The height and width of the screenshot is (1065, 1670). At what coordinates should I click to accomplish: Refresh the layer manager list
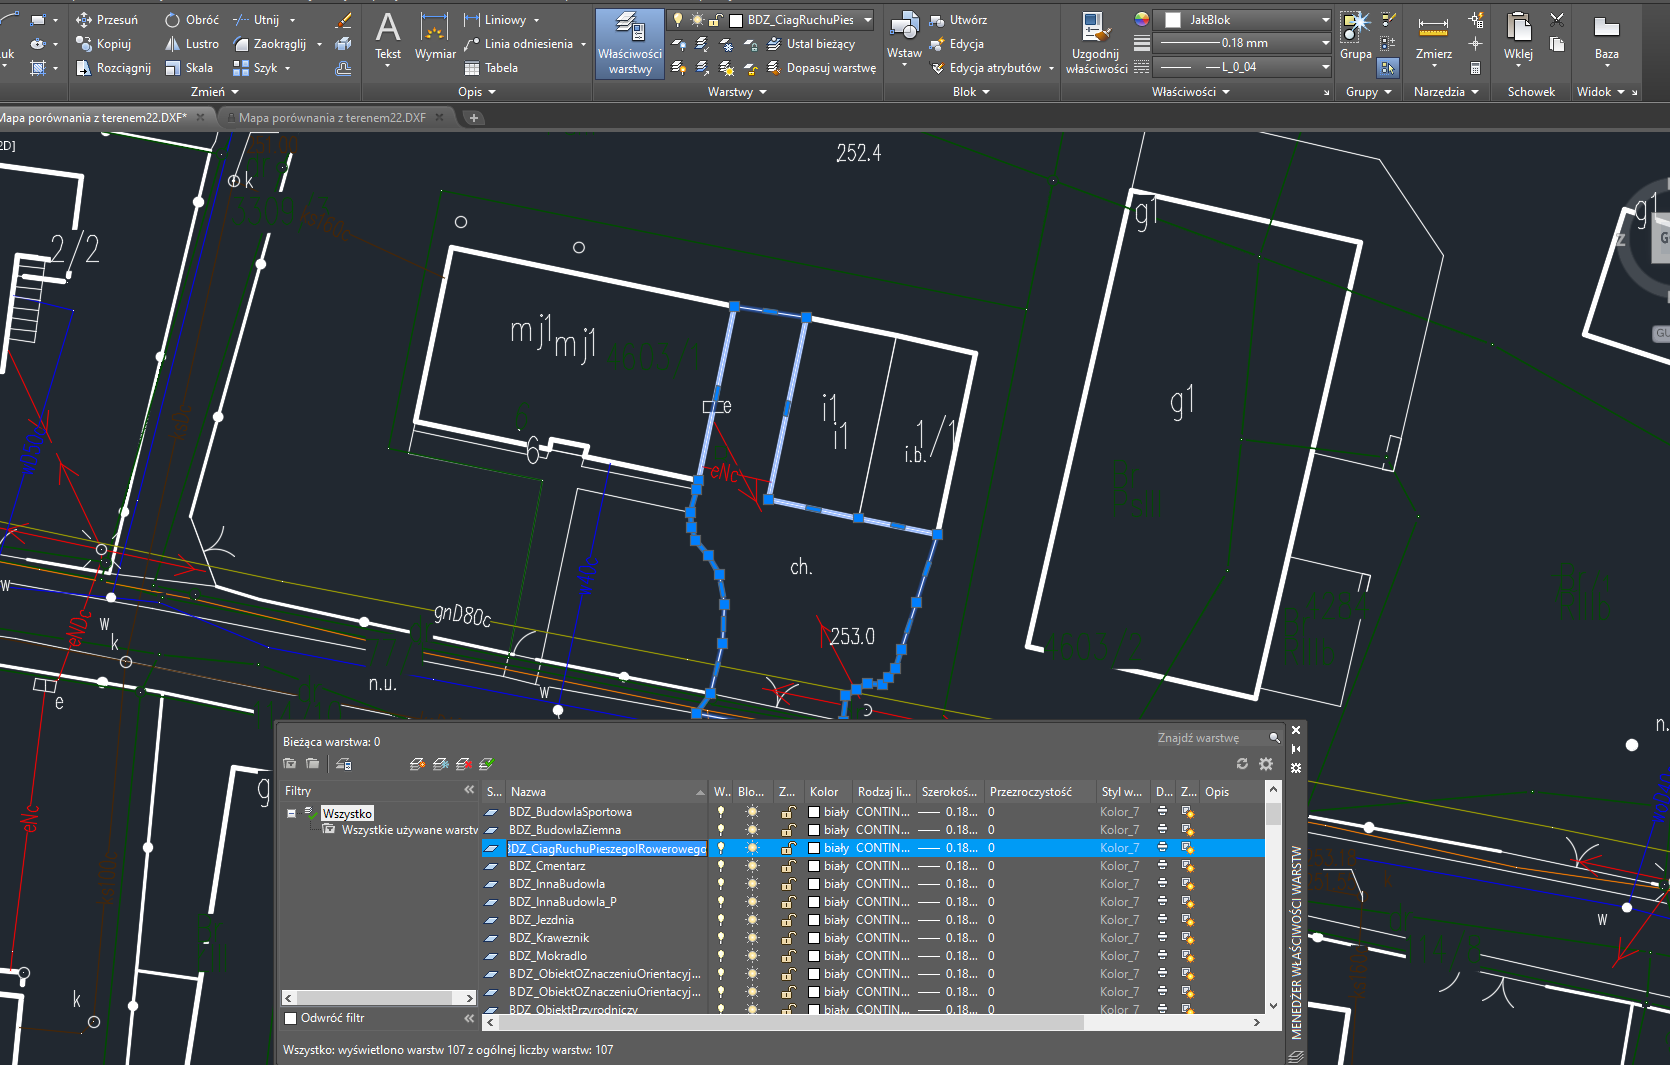pyautogui.click(x=1242, y=764)
